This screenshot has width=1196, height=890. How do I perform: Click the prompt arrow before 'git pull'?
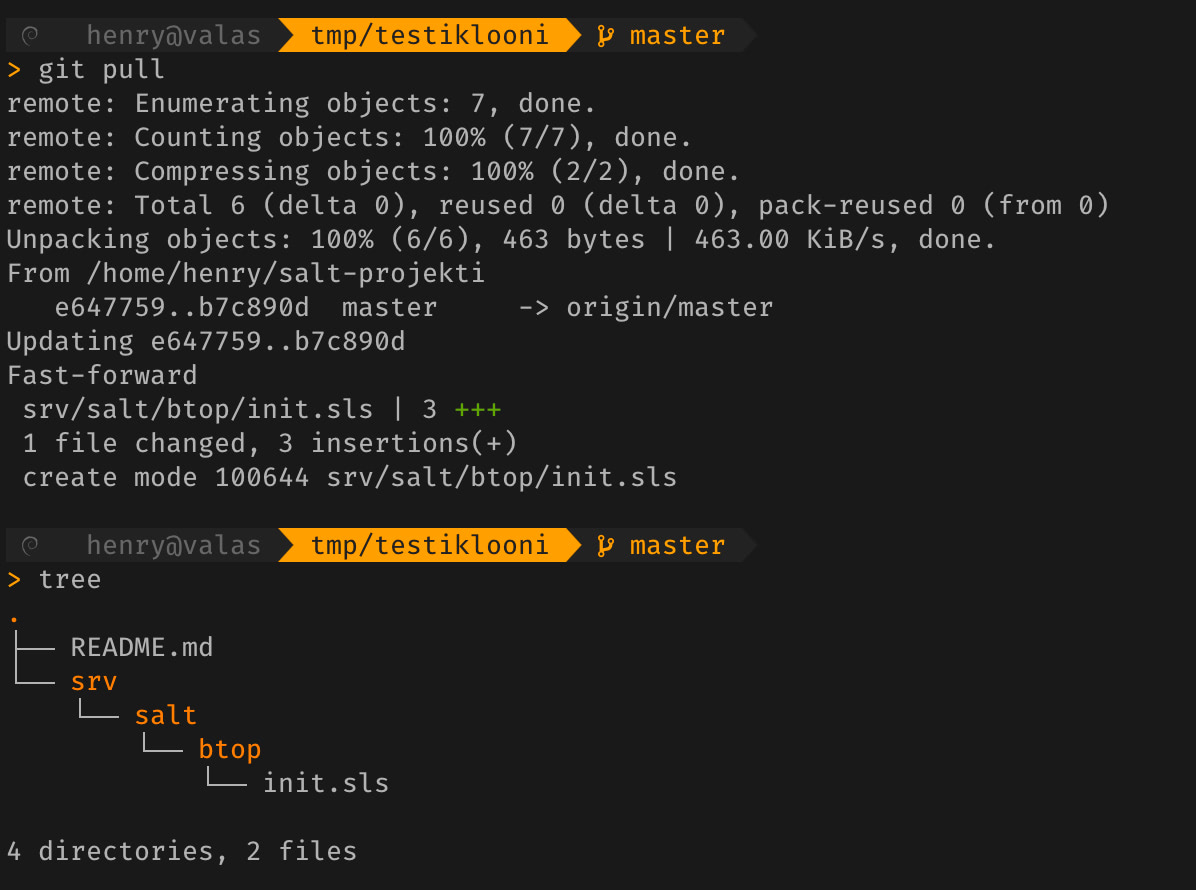pyautogui.click(x=14, y=70)
